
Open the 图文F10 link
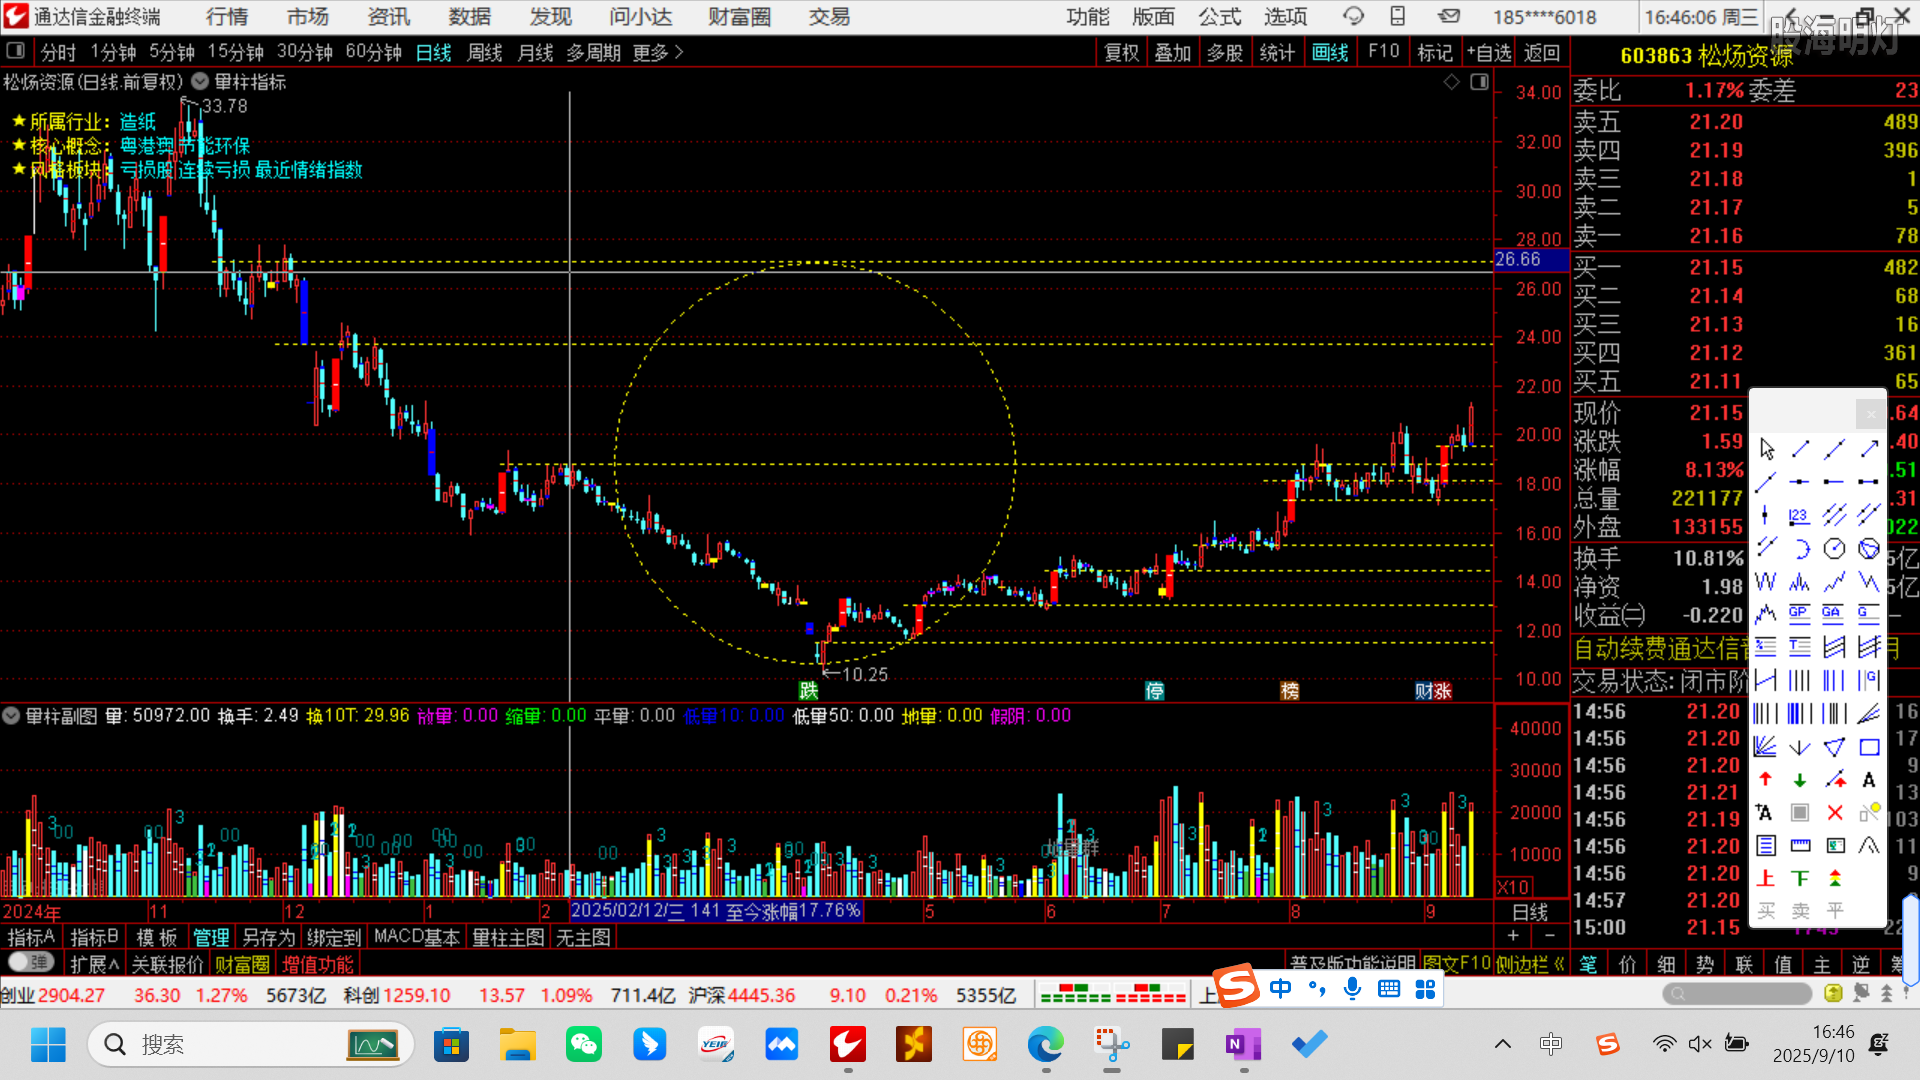pos(1456,964)
